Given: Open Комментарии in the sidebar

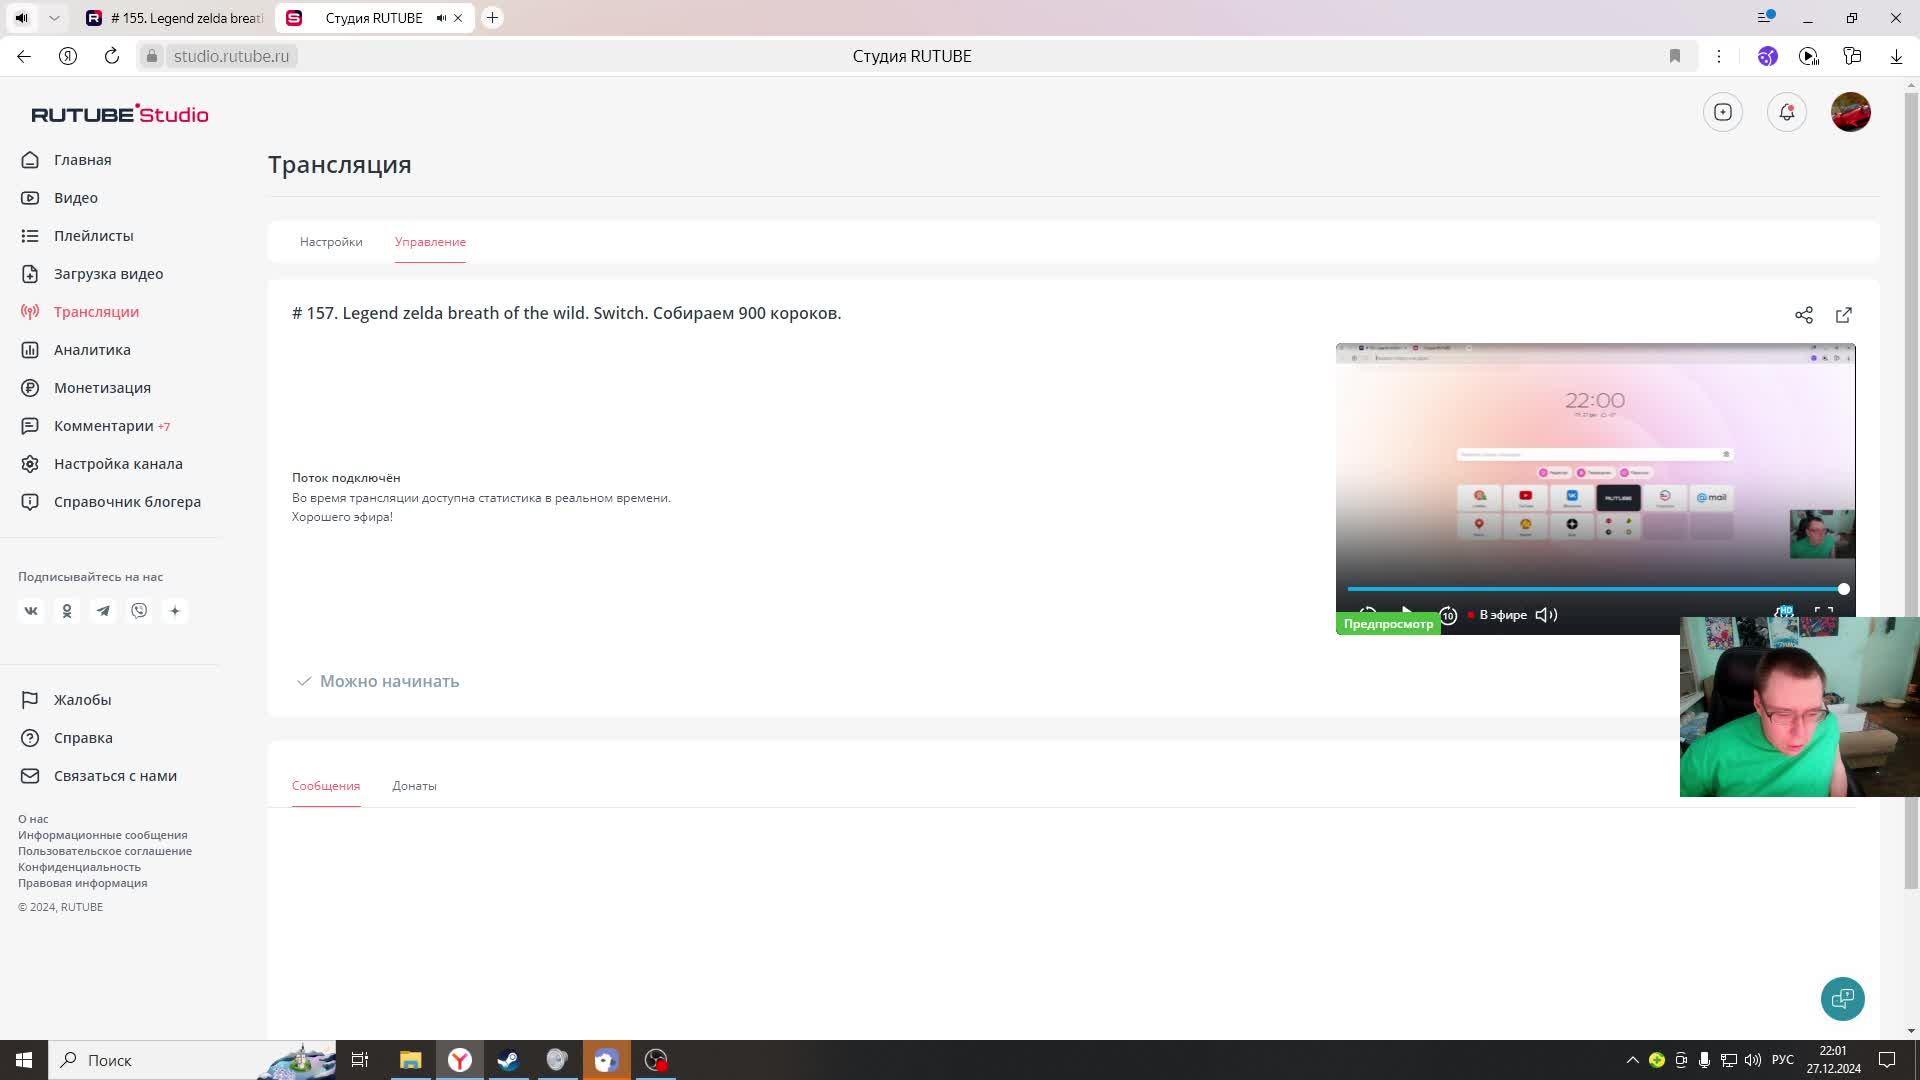Looking at the screenshot, I should (104, 426).
